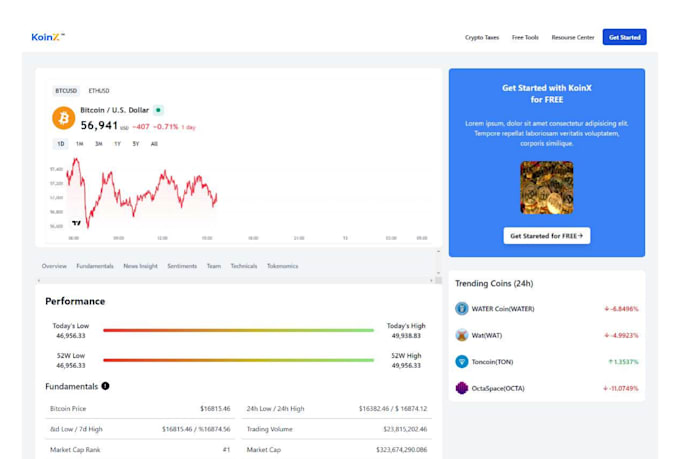680x459 pixels.
Task: Click Today's High 49,938.83 value
Action: (x=406, y=336)
